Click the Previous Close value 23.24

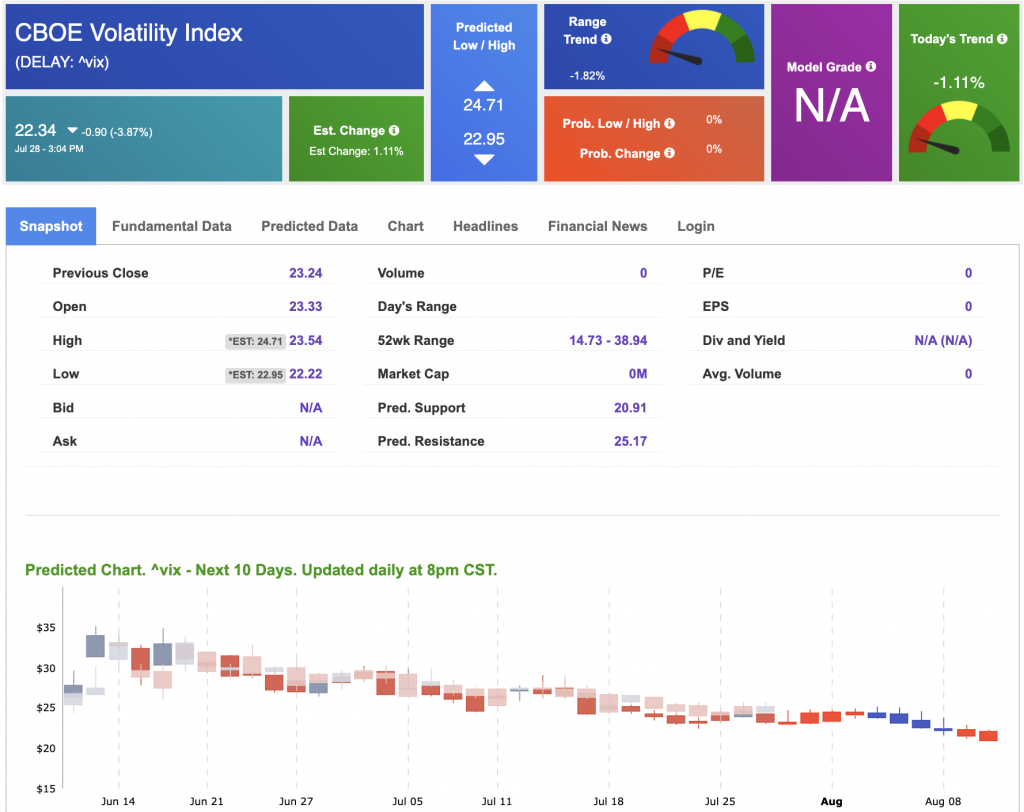point(306,273)
